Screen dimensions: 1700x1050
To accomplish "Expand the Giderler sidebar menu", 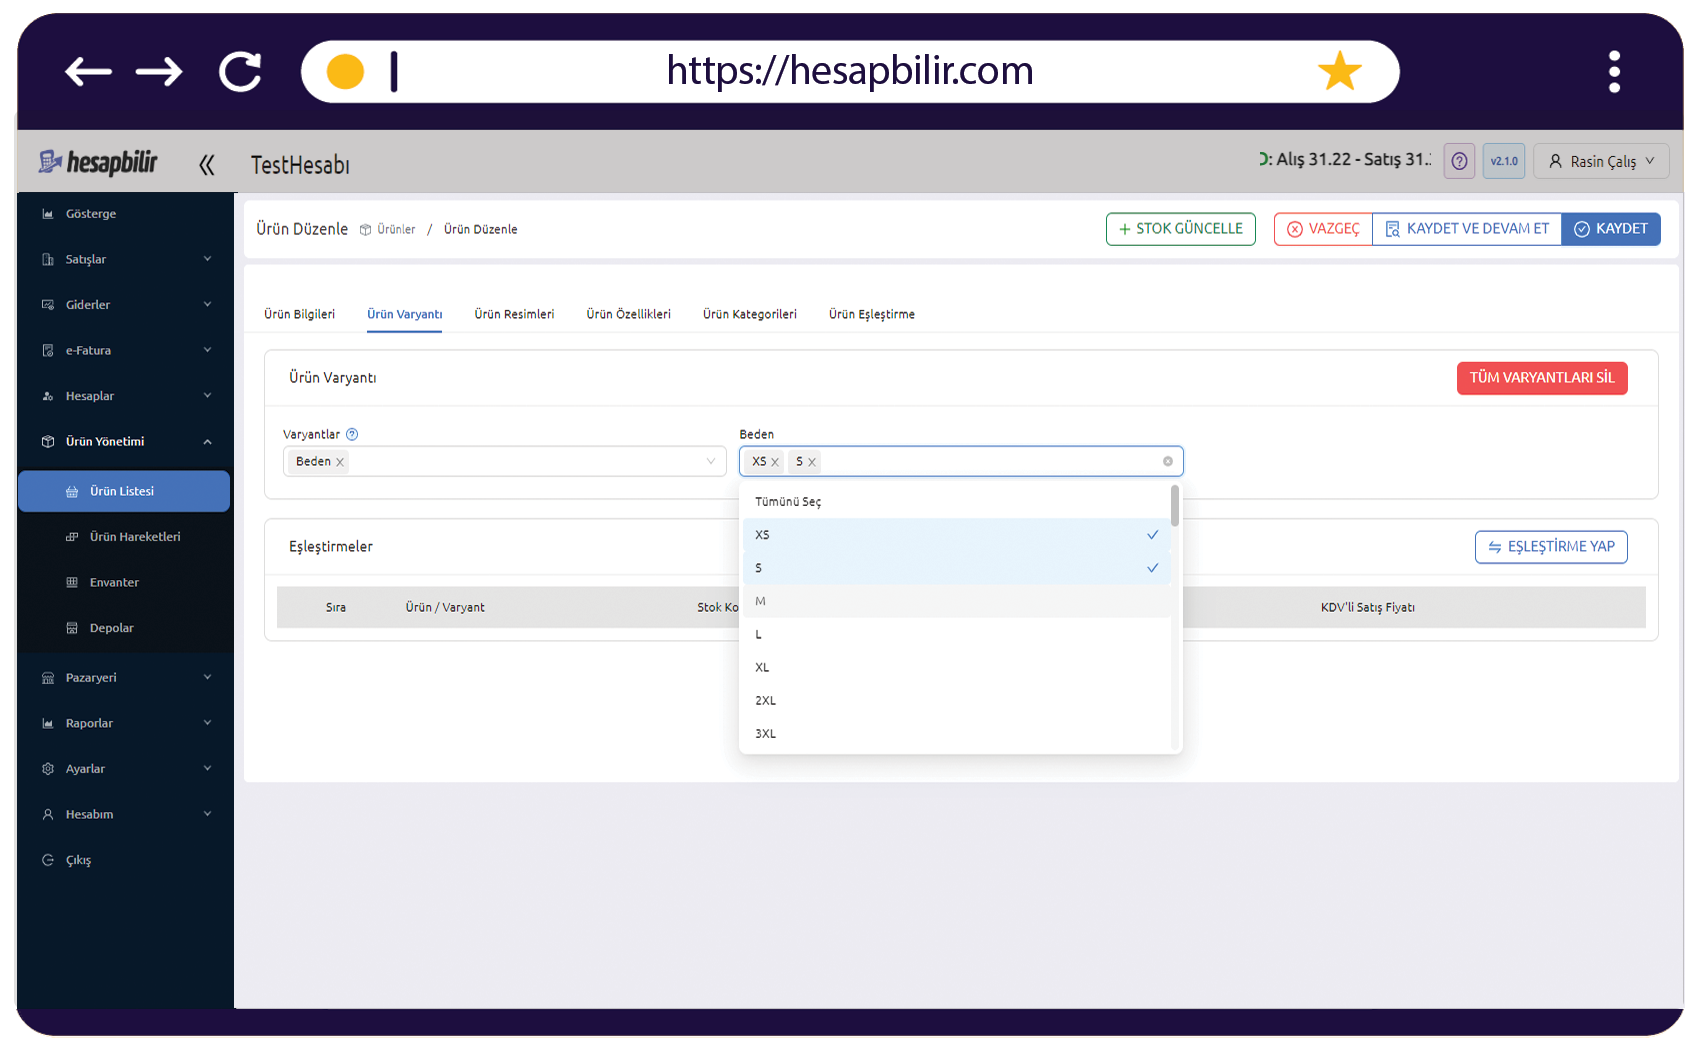I will tap(125, 305).
